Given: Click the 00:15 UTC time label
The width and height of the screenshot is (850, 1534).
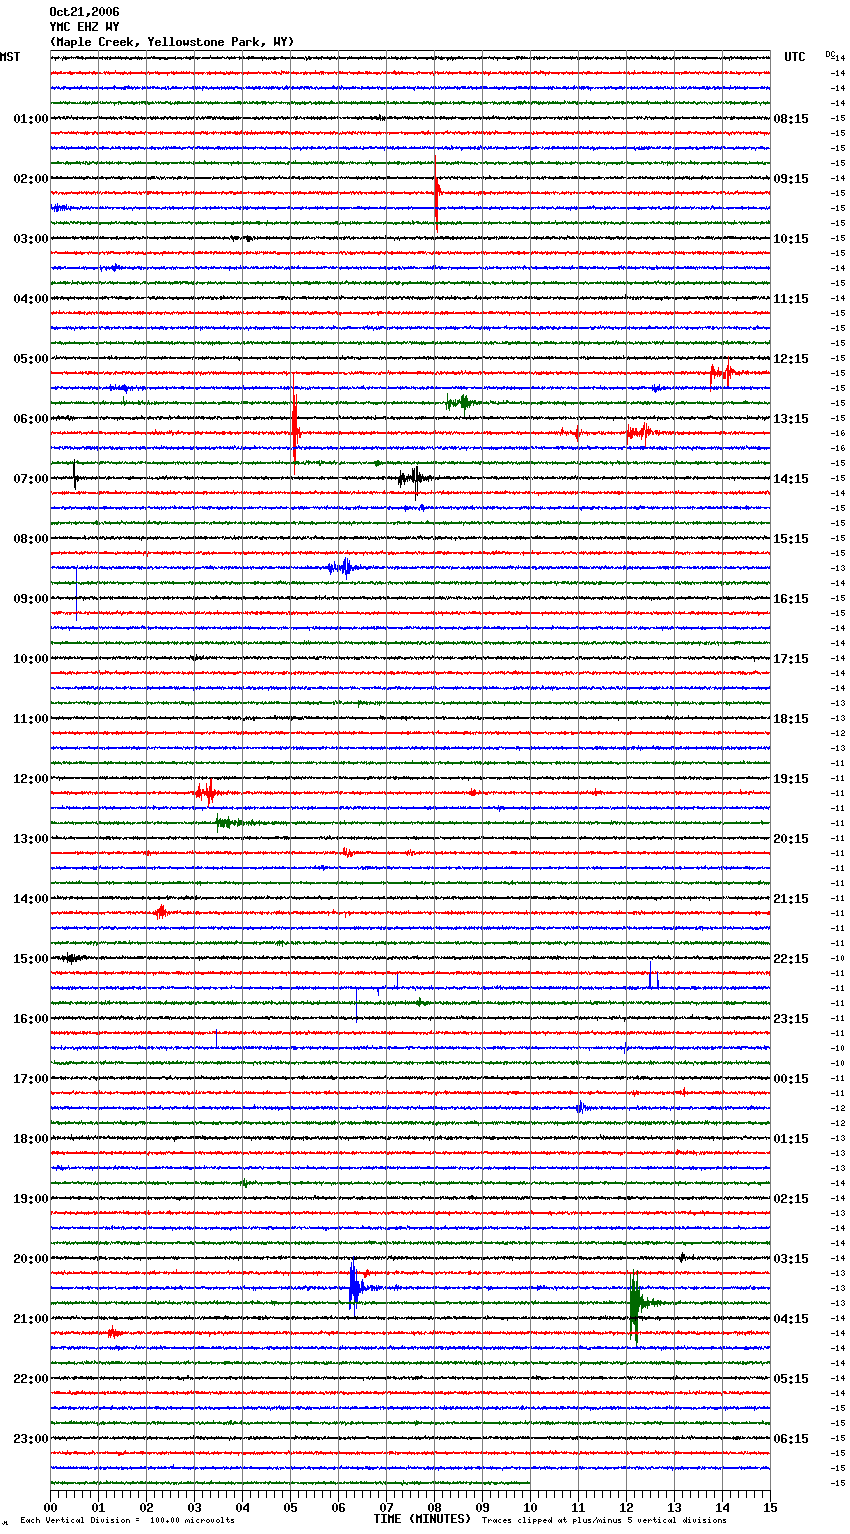Looking at the screenshot, I should pyautogui.click(x=791, y=1079).
